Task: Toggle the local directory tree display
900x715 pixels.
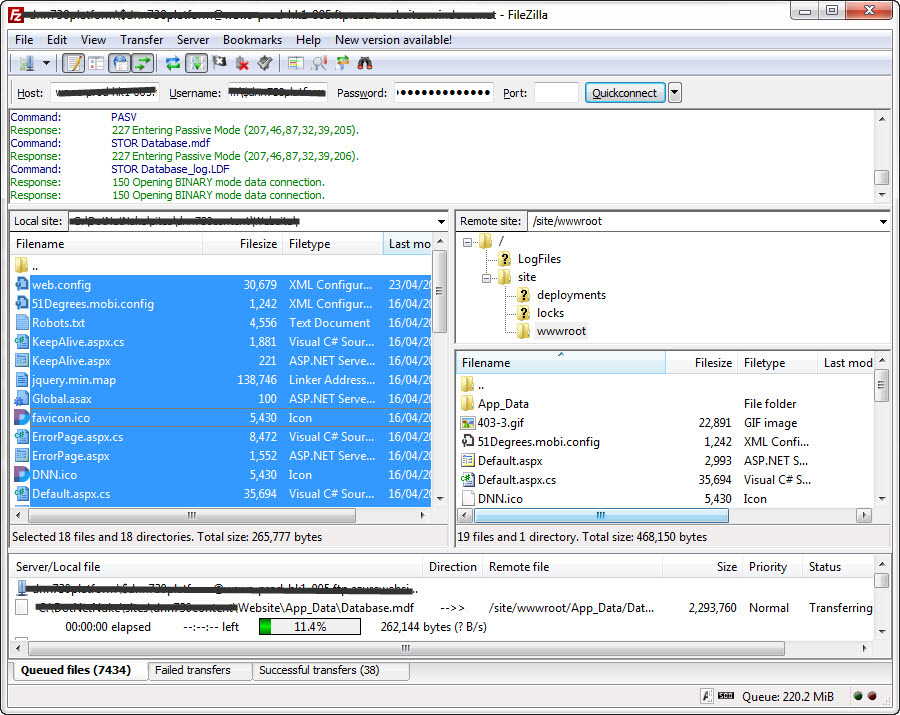Action: coord(96,63)
